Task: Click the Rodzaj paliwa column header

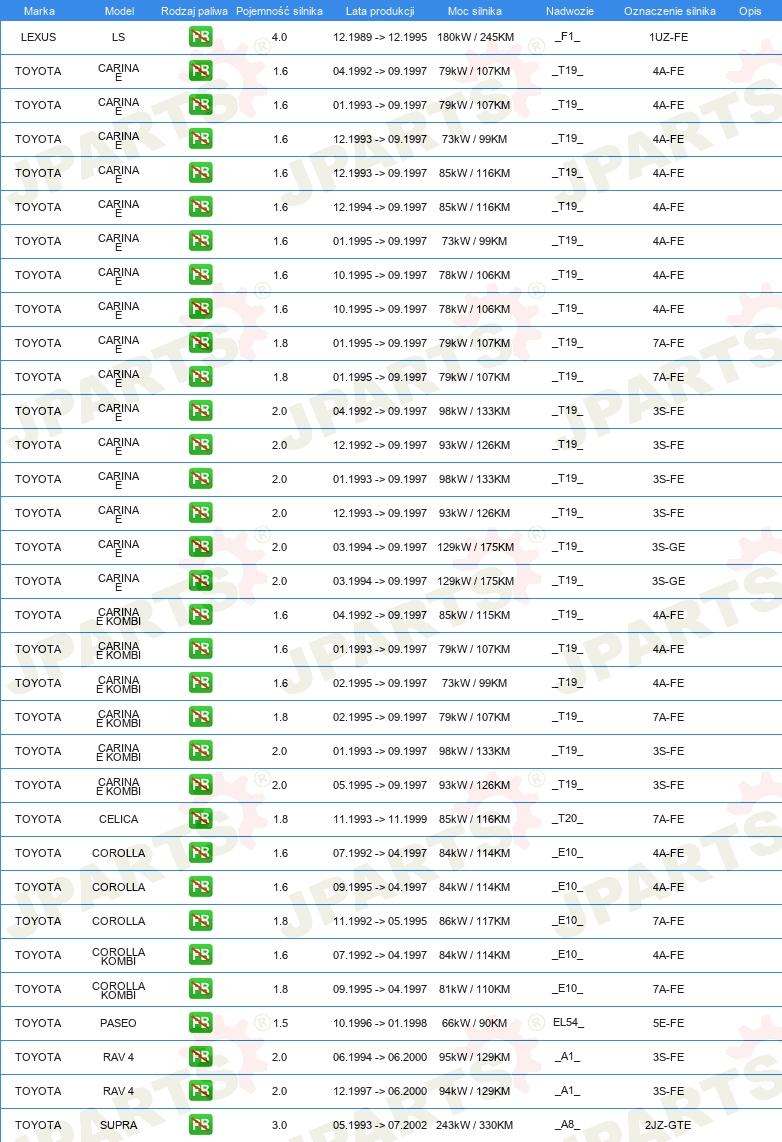Action: pos(194,11)
